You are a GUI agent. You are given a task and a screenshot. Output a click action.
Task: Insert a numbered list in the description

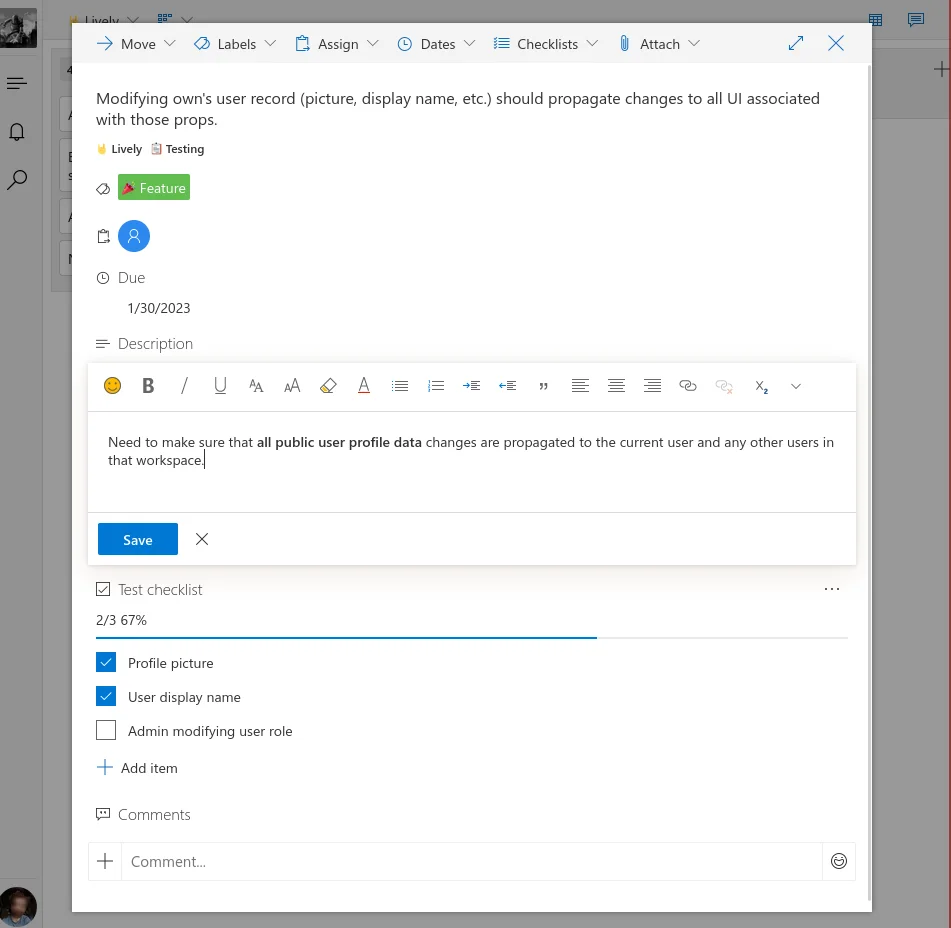click(x=436, y=386)
